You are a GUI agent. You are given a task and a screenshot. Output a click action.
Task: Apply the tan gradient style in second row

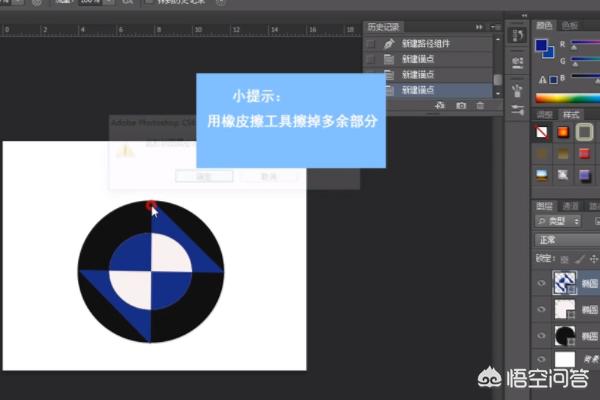click(563, 154)
